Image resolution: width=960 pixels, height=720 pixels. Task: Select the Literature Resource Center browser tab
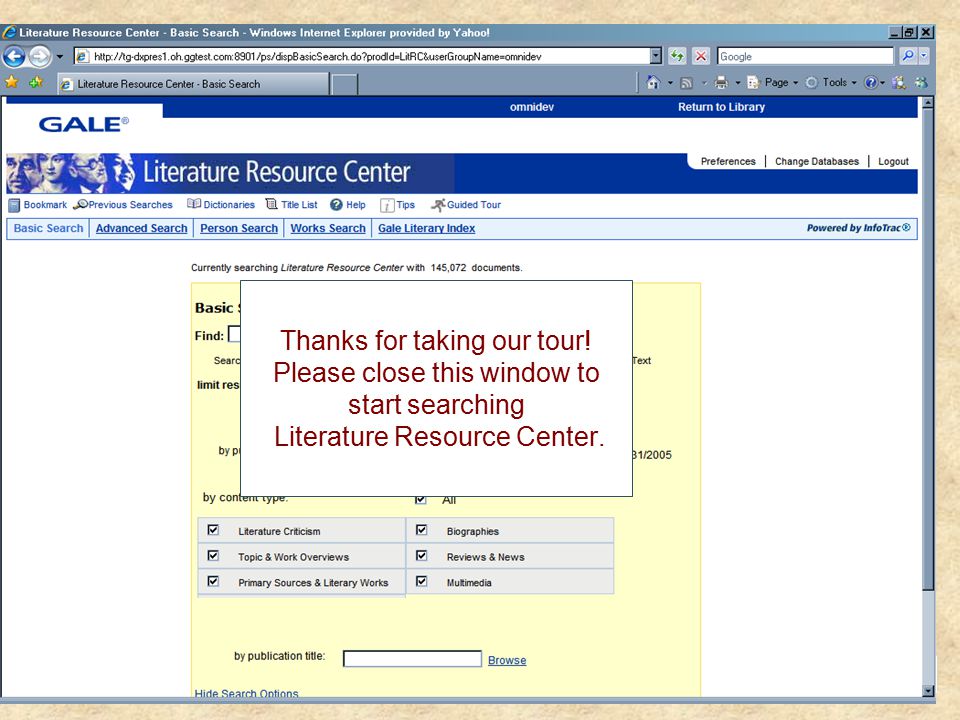point(193,84)
